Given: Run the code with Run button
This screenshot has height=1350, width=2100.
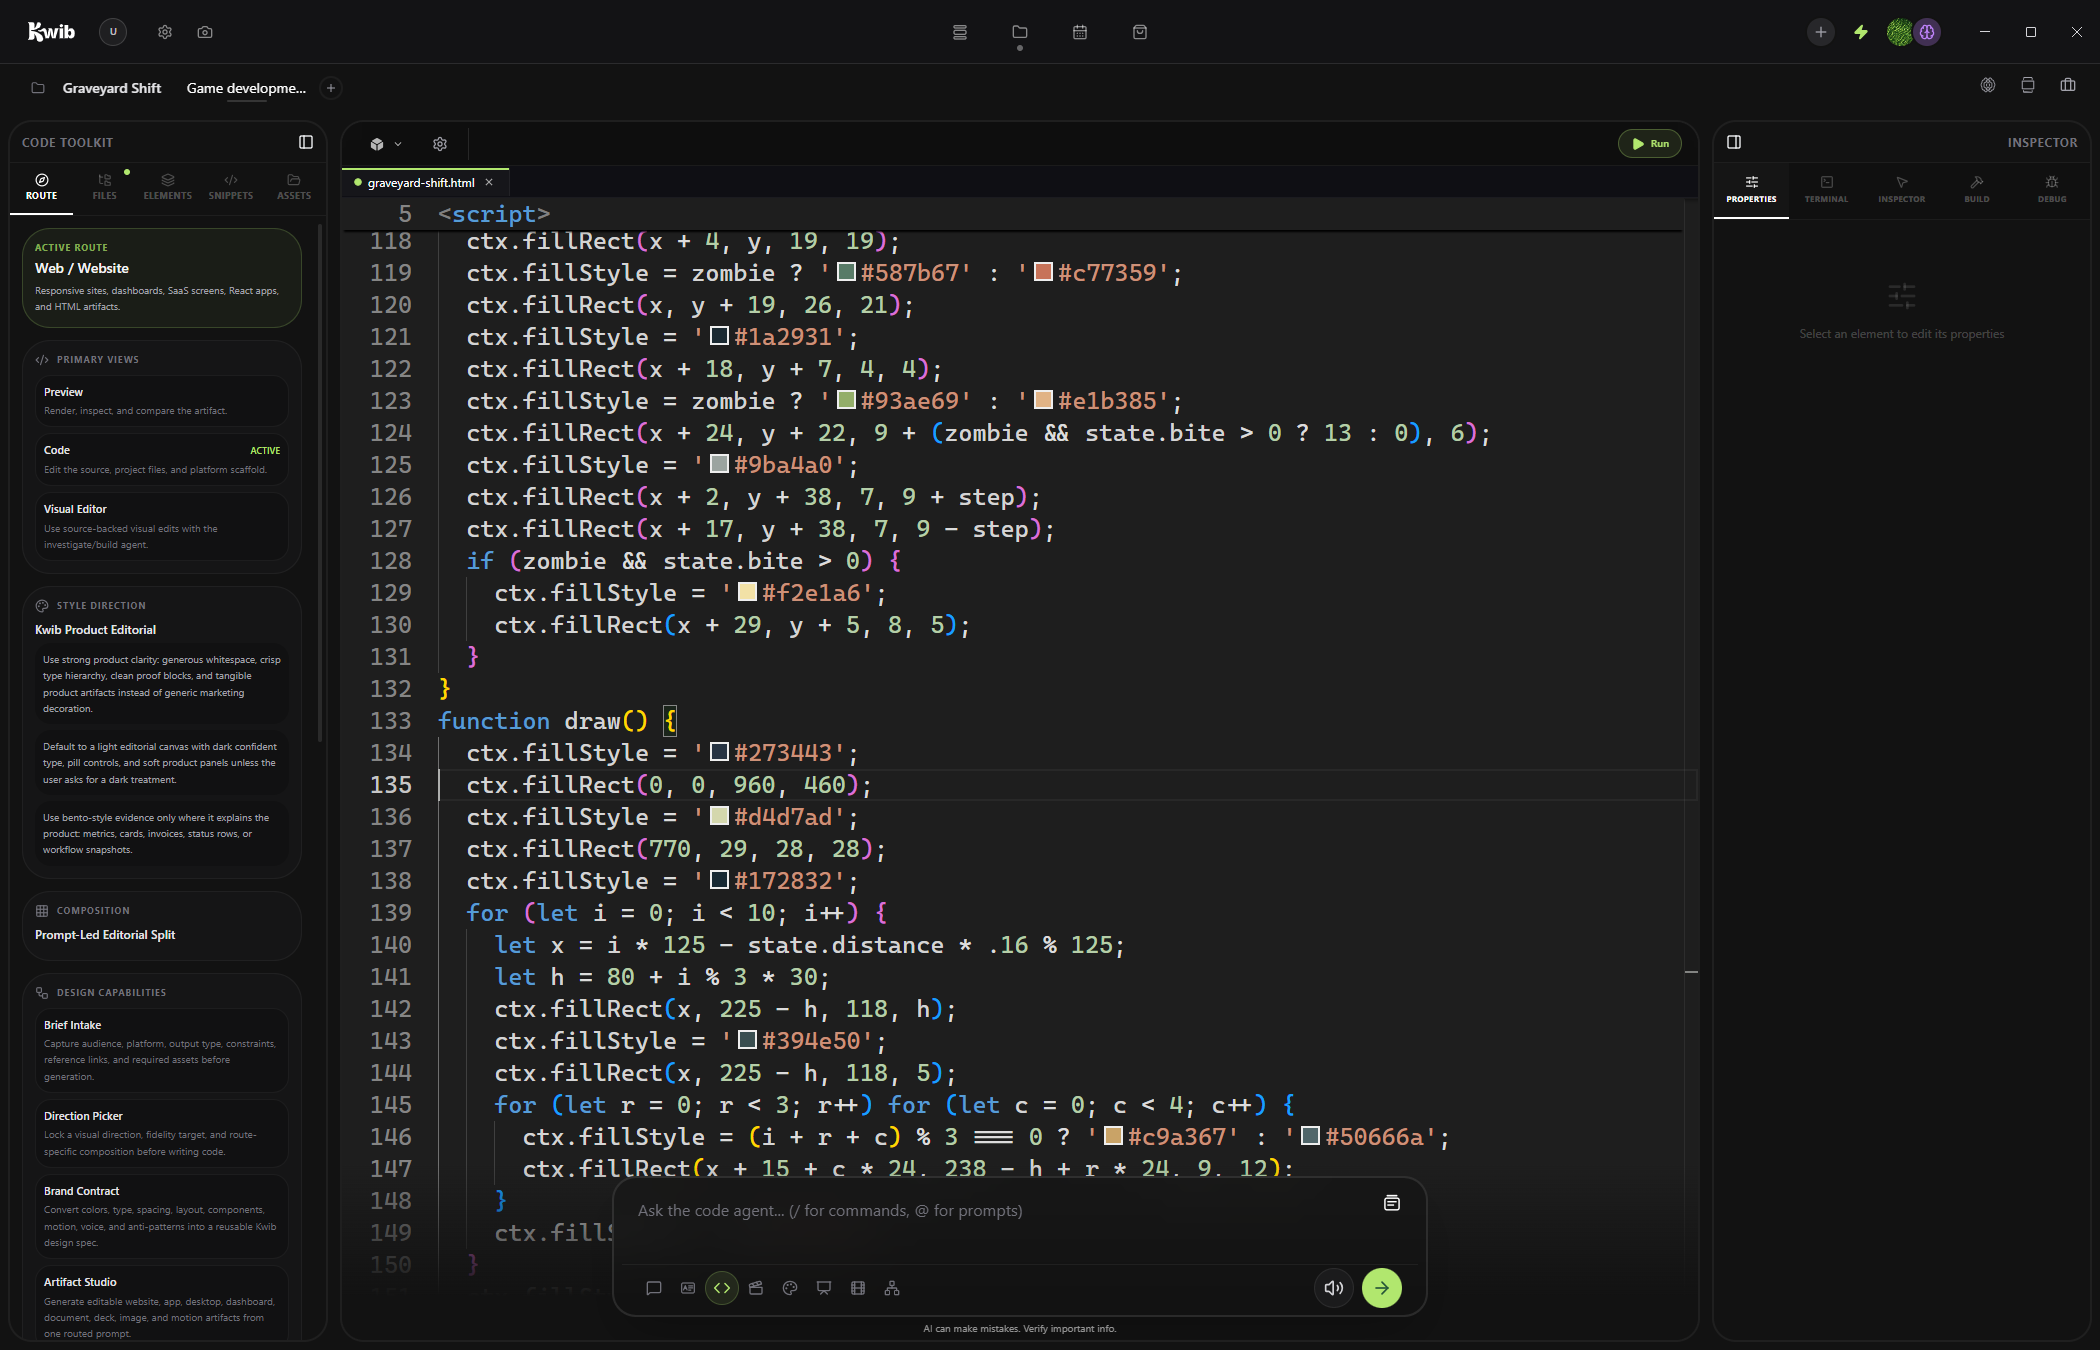Looking at the screenshot, I should (x=1650, y=144).
